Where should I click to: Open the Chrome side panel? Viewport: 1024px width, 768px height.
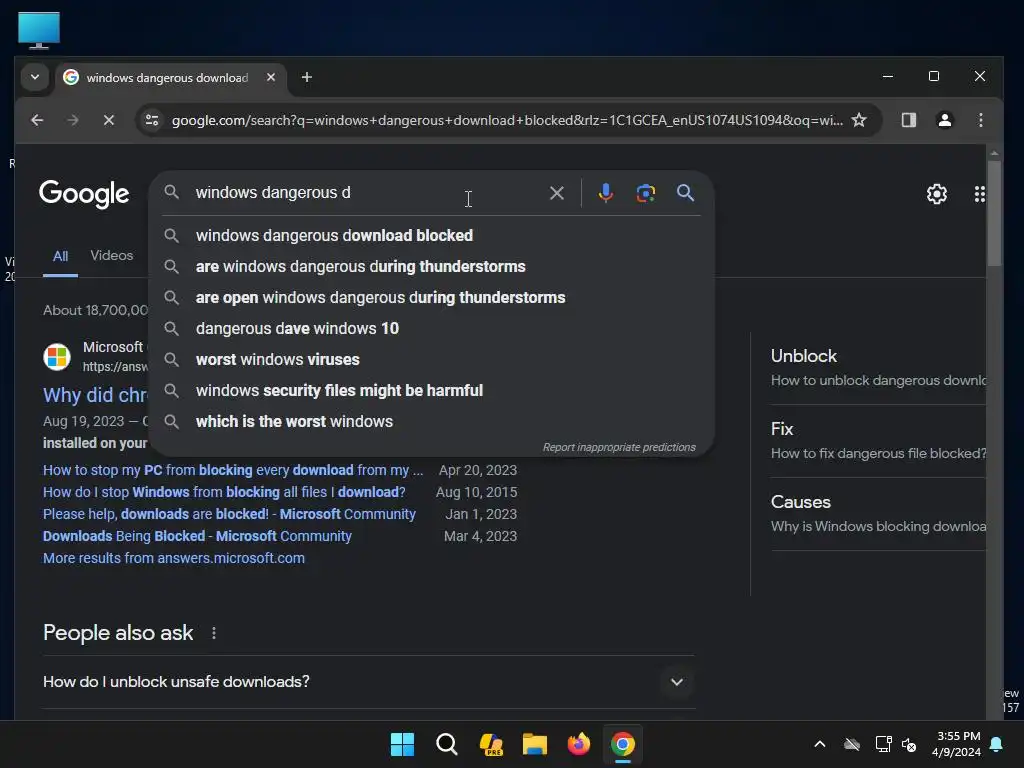point(908,120)
